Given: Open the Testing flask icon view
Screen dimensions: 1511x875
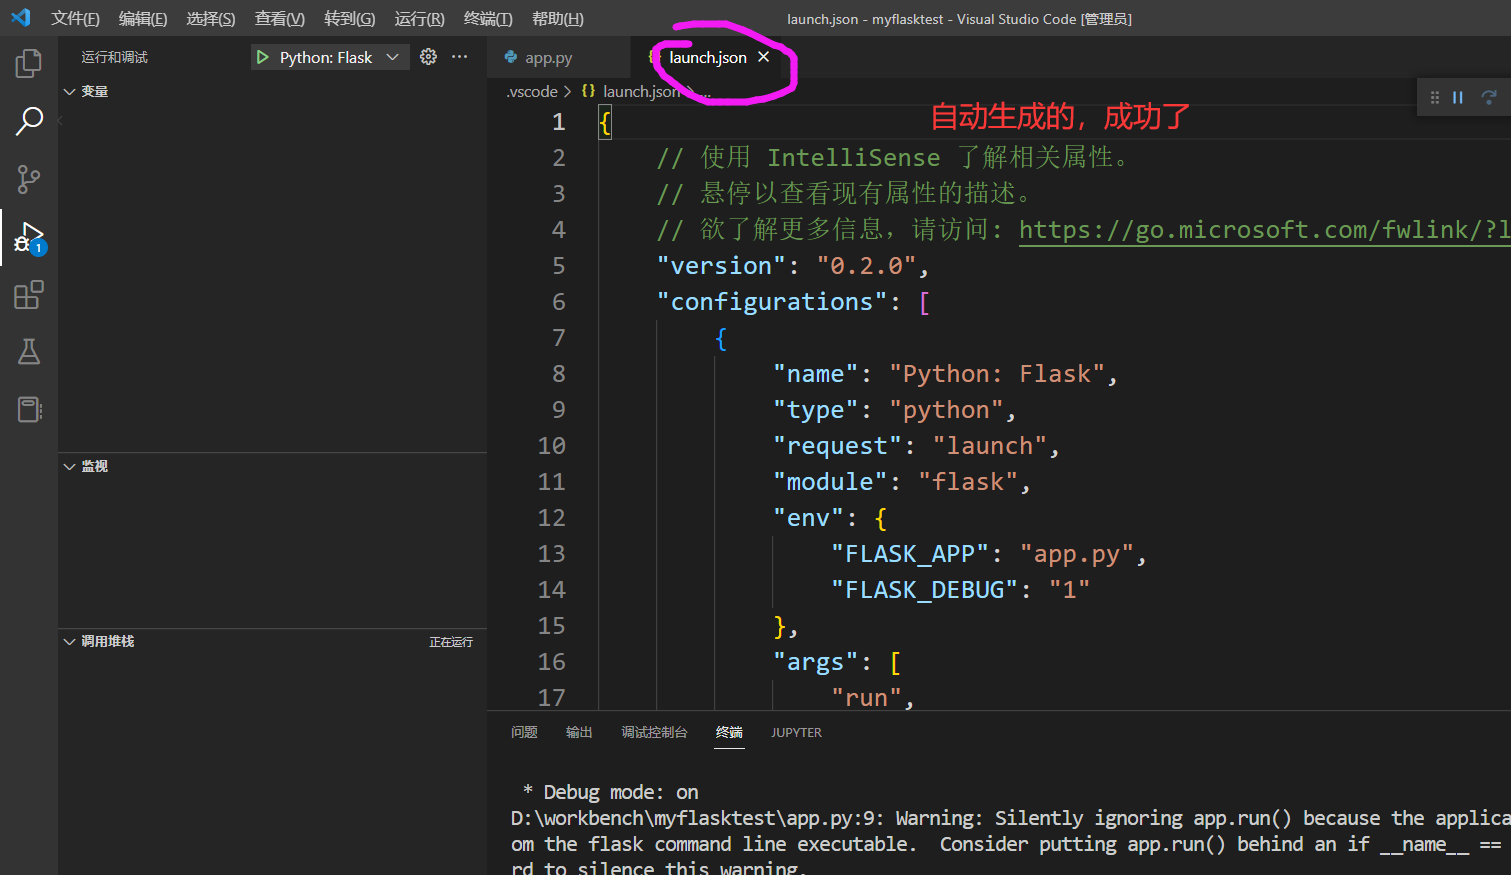Looking at the screenshot, I should pyautogui.click(x=29, y=352).
